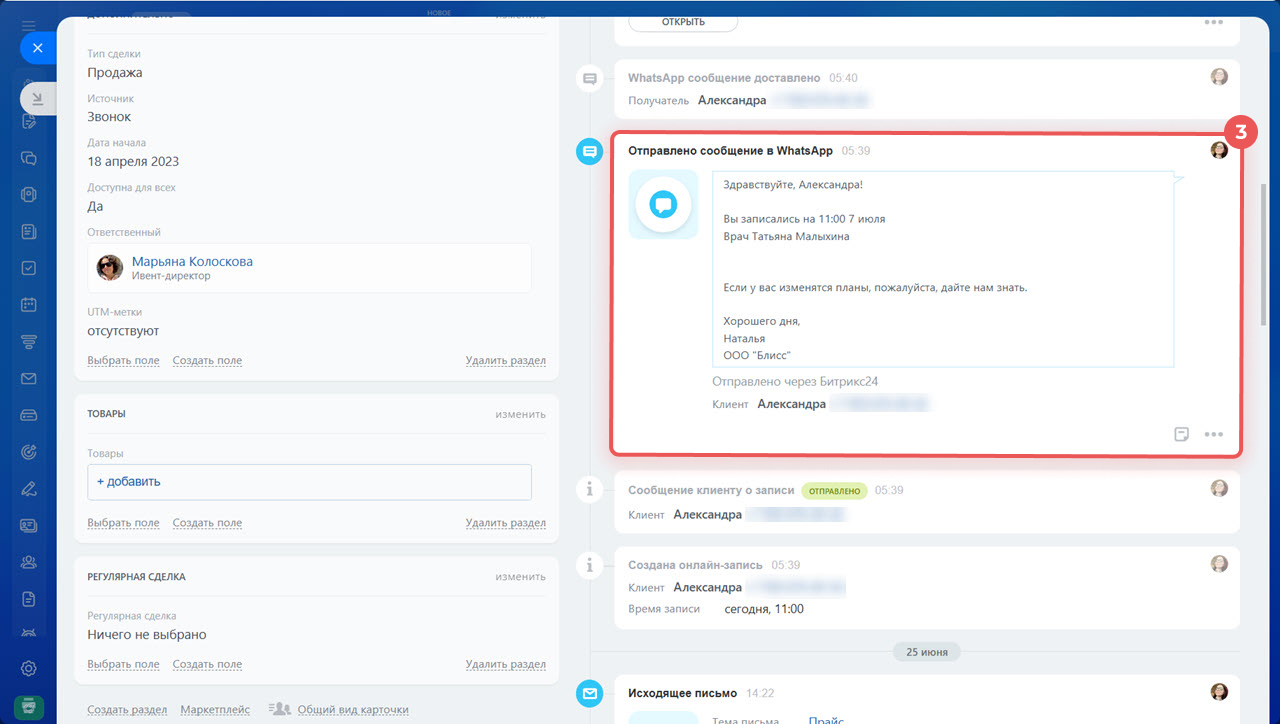Click изменить in the Товары section

click(x=520, y=413)
